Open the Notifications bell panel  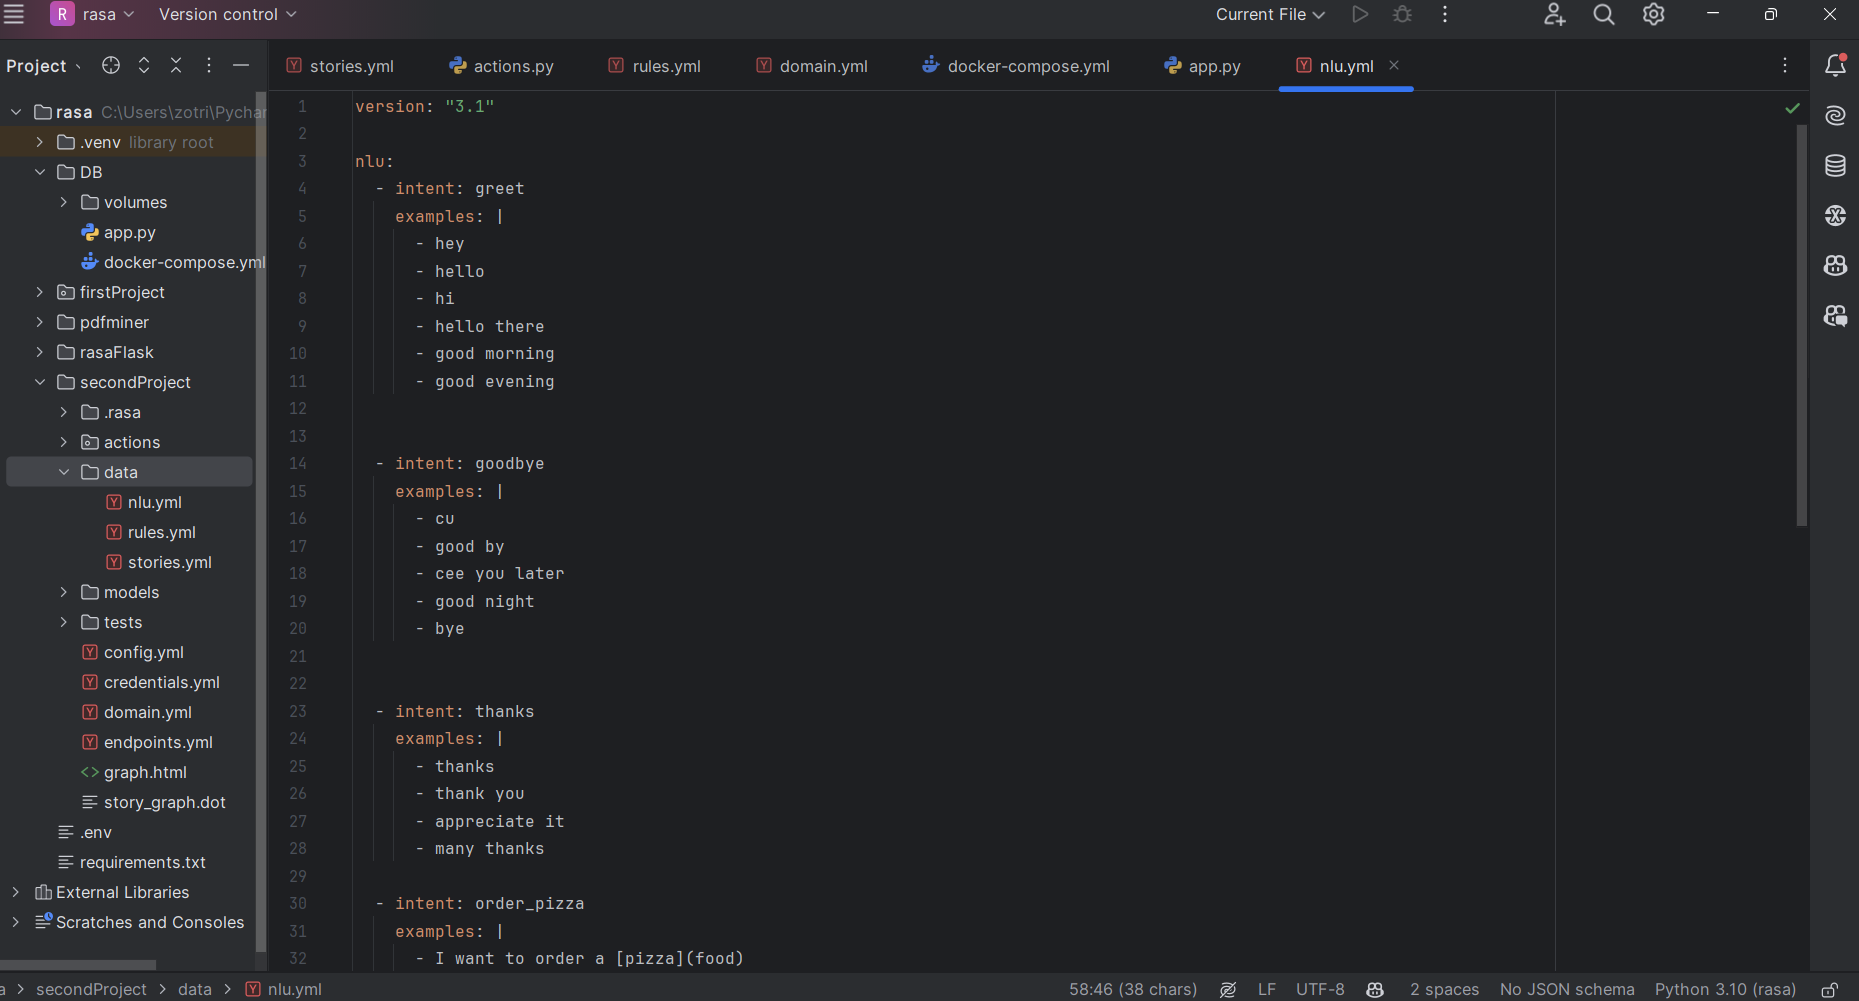(x=1835, y=66)
